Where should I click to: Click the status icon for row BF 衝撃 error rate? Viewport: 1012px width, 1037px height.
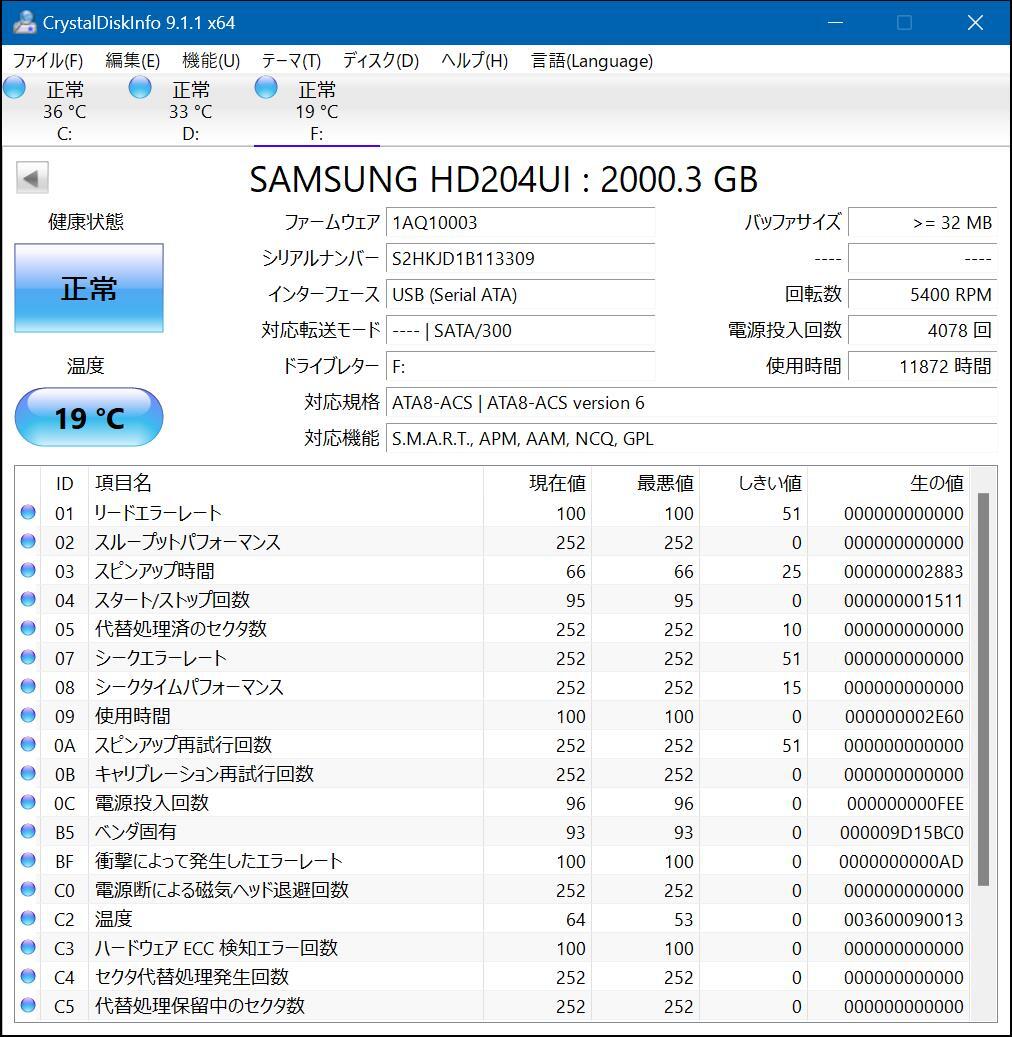[28, 860]
